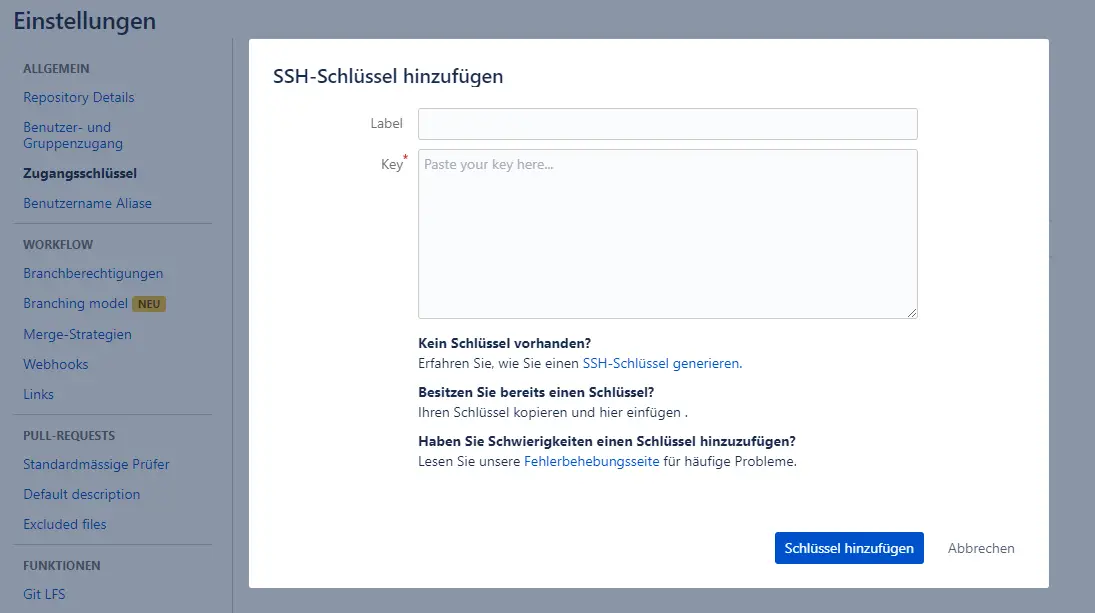Select Zugangsschlüssel in the sidebar
Viewport: 1095px width, 613px height.
pyautogui.click(x=80, y=173)
